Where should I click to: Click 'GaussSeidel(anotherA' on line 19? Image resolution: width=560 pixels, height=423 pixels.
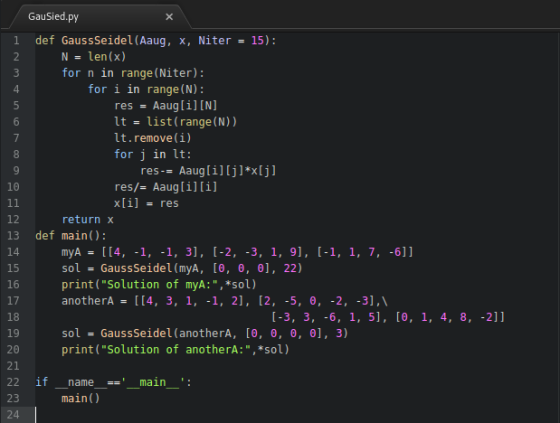click(x=166, y=333)
